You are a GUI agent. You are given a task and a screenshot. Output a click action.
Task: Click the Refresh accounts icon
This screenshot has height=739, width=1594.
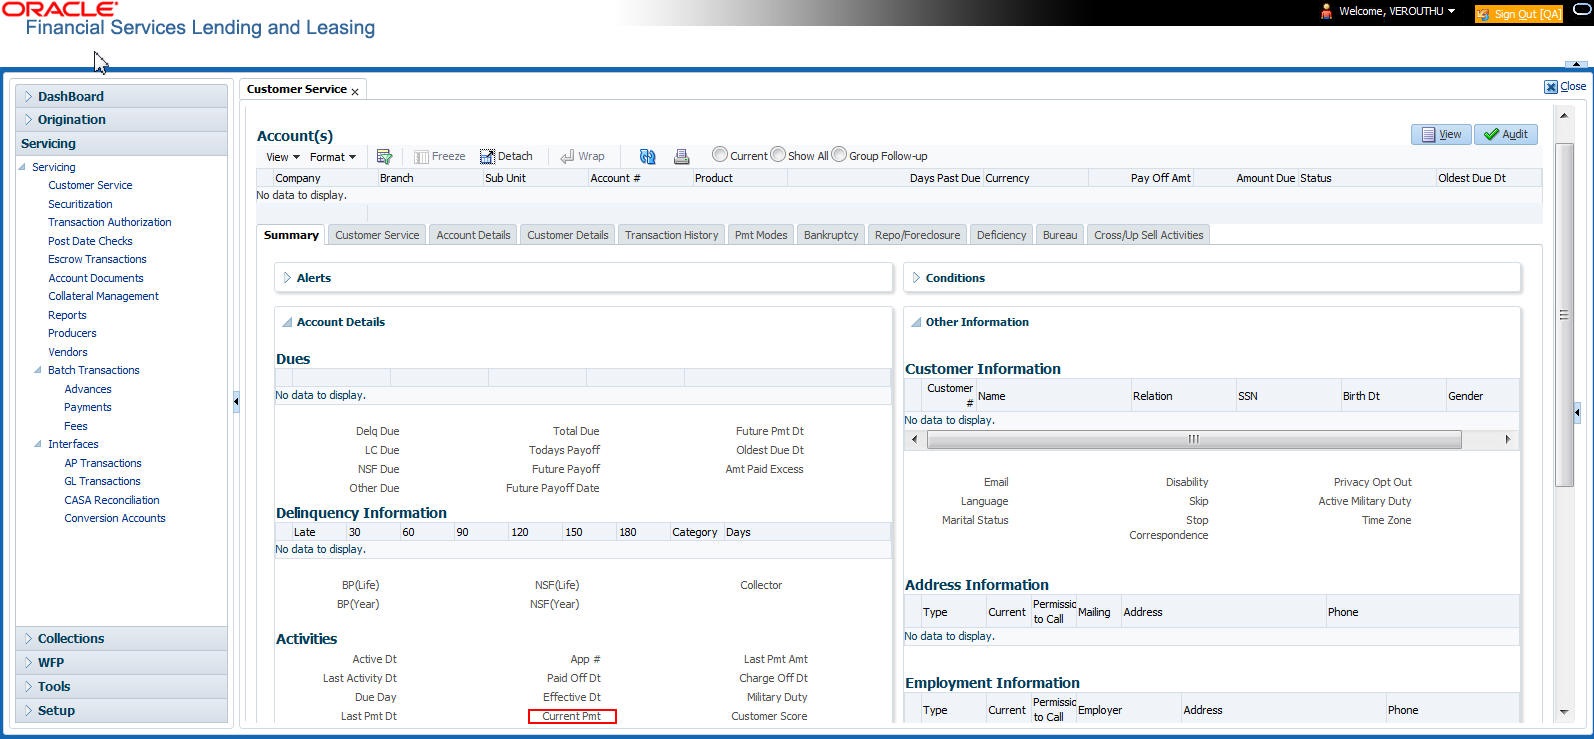coord(648,157)
